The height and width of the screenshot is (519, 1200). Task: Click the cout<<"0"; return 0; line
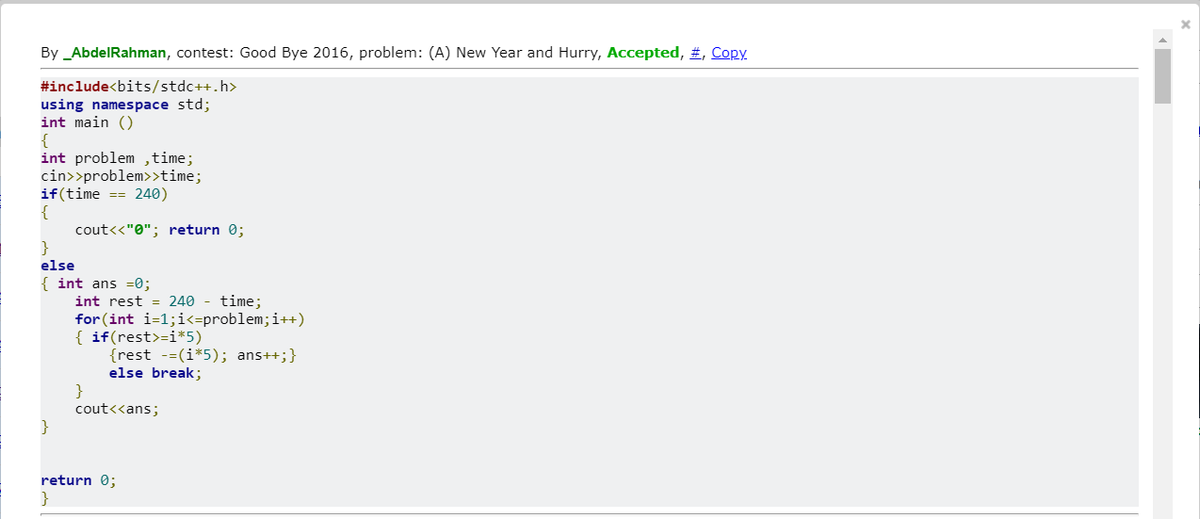[160, 230]
